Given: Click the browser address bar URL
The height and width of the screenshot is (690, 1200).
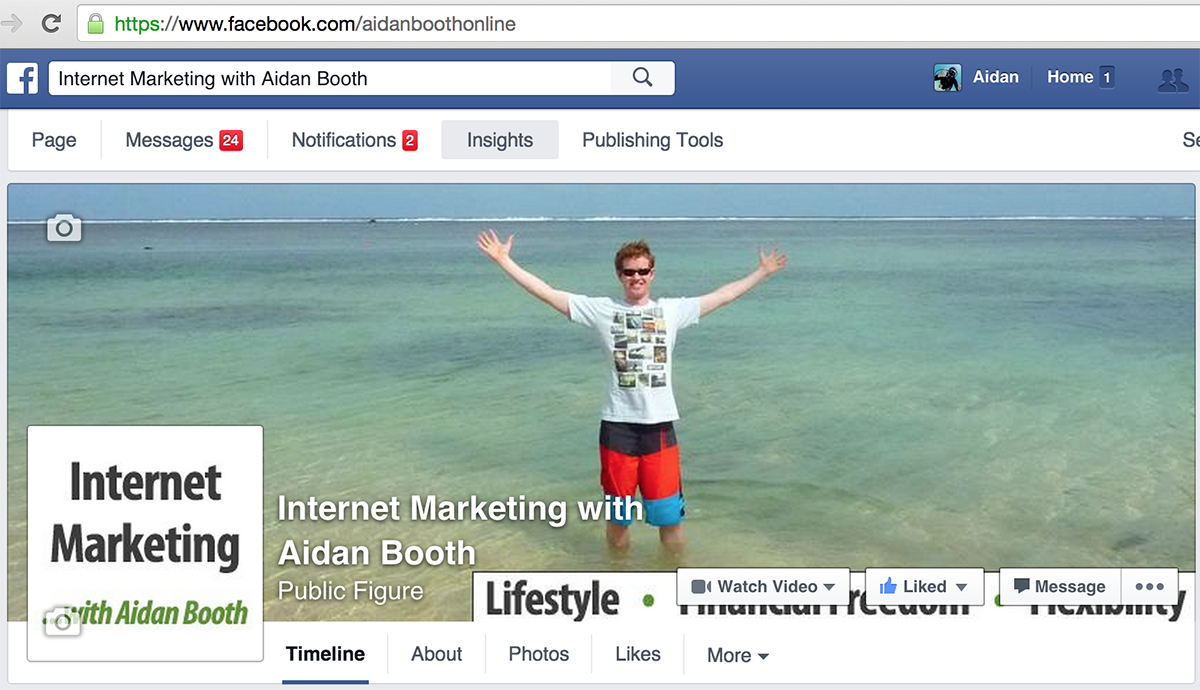Looking at the screenshot, I should (315, 23).
